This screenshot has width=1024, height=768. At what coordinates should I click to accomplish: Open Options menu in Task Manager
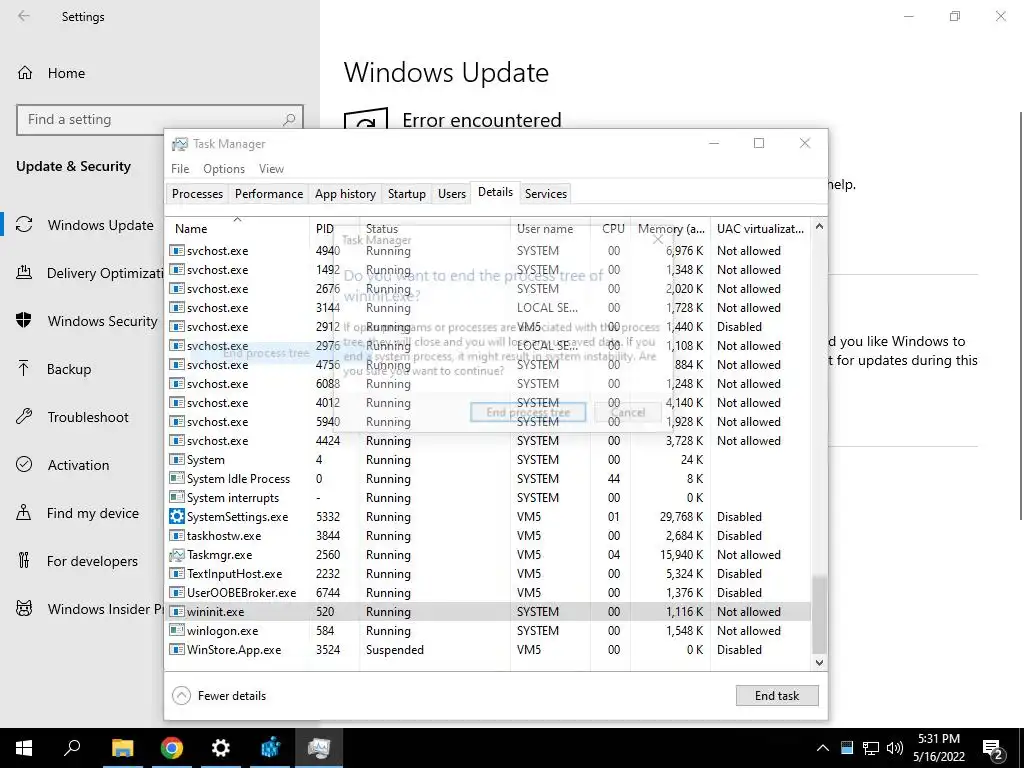[x=224, y=168]
